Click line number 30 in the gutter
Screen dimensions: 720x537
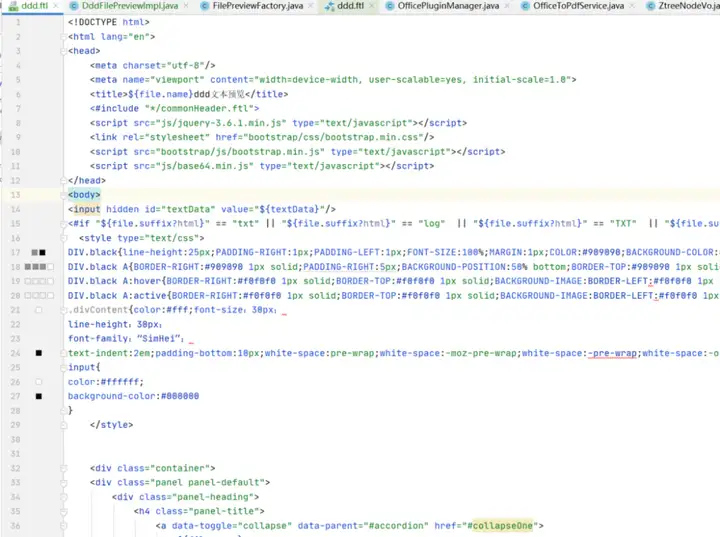15,440
